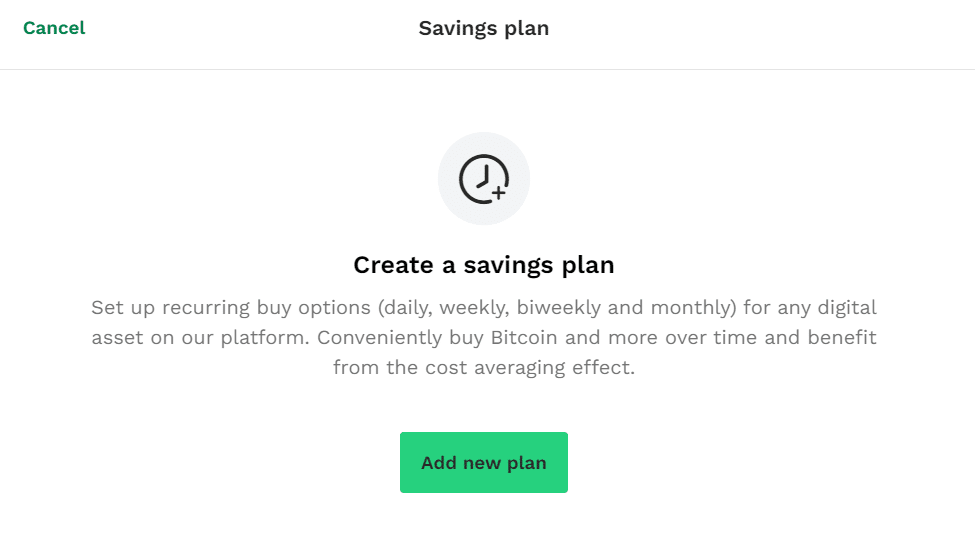Click the word digital in the description
This screenshot has height=553, width=975.
pos(847,307)
